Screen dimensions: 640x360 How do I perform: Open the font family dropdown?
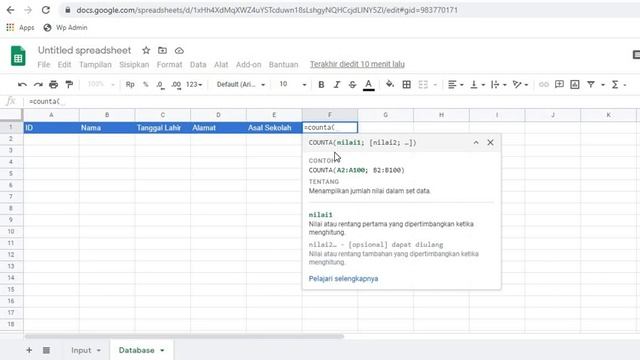[241, 84]
